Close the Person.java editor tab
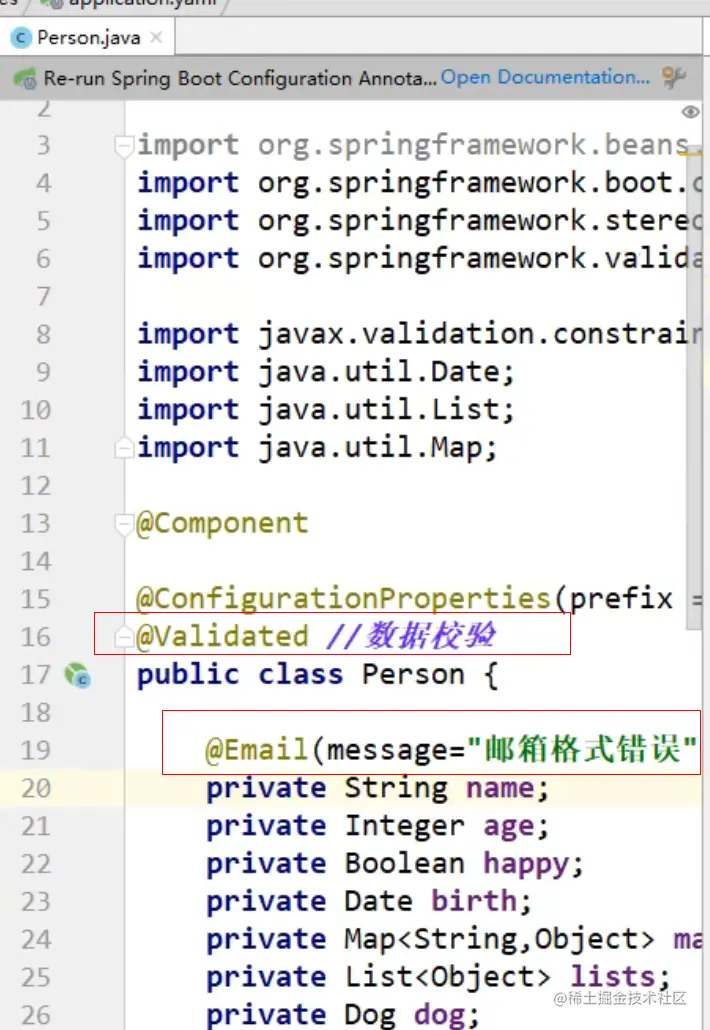Screen dimensions: 710x1030 [157, 38]
